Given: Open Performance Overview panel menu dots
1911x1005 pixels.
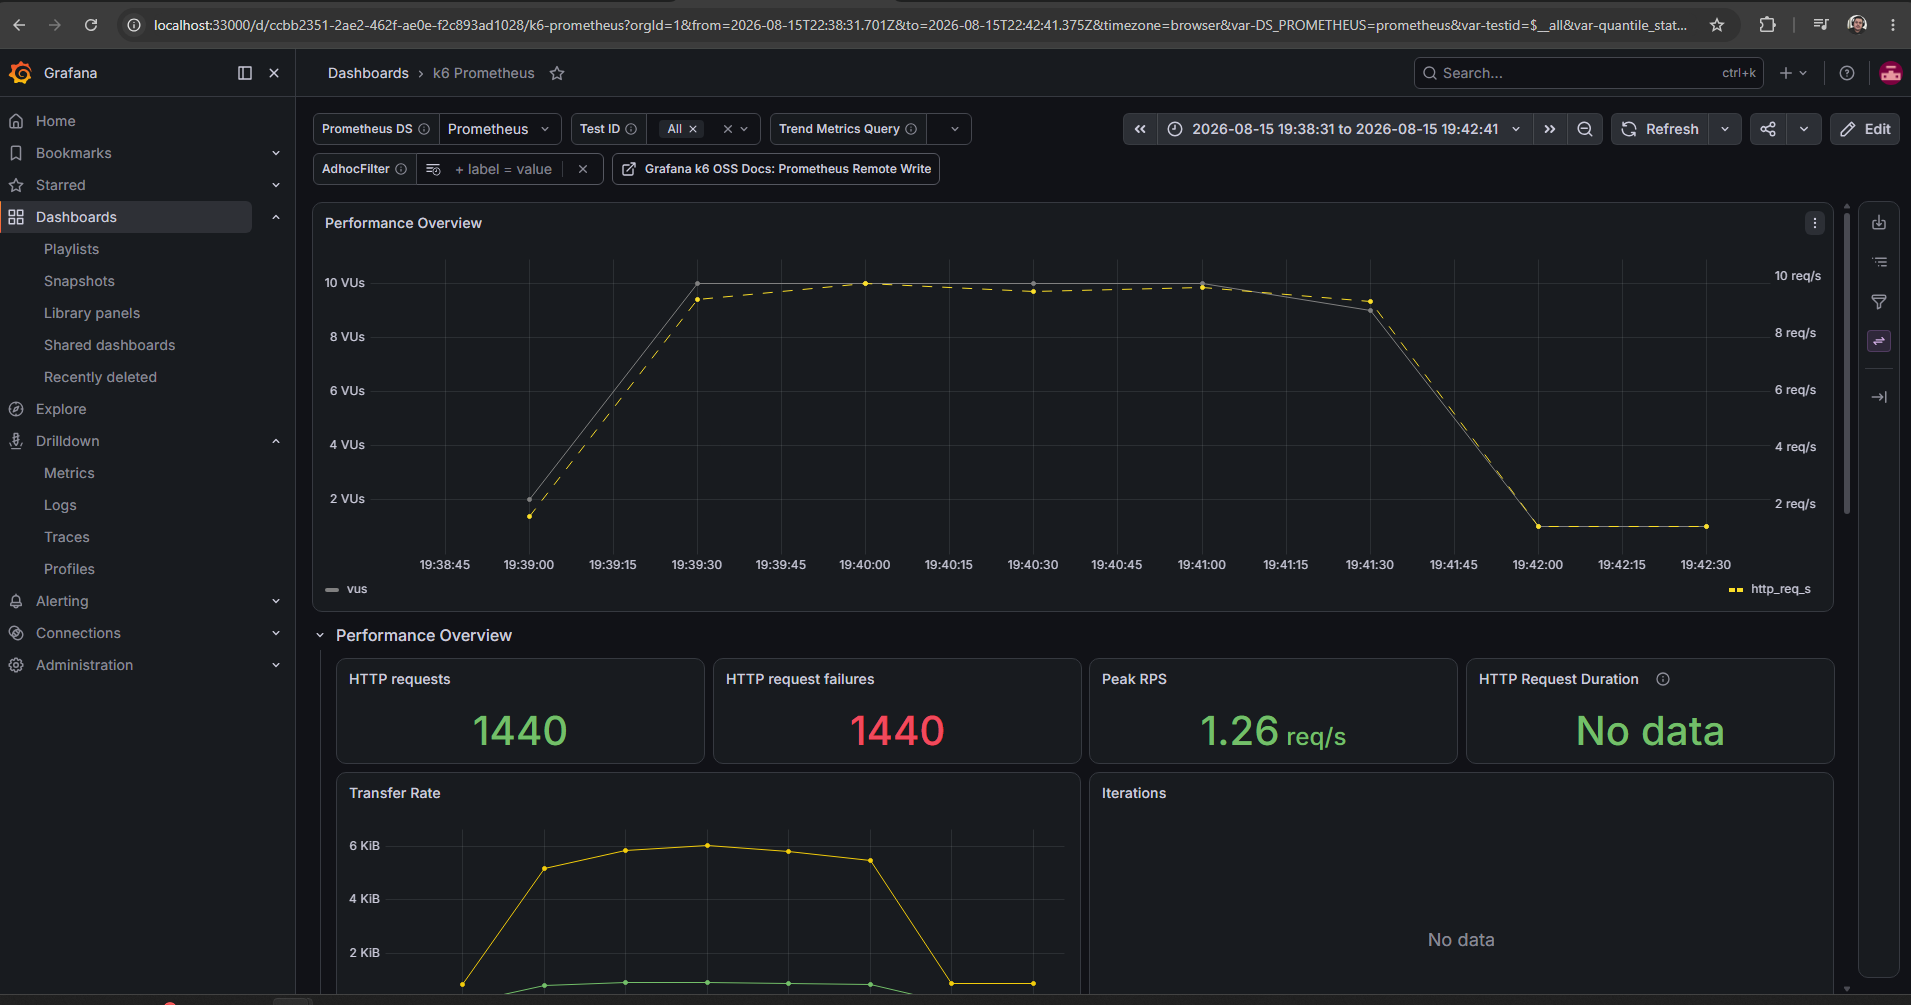Looking at the screenshot, I should (1815, 223).
